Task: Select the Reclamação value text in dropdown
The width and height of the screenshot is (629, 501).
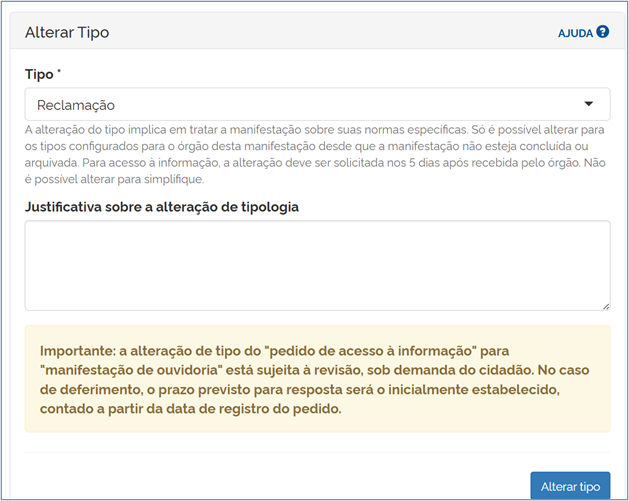Action: click(76, 104)
